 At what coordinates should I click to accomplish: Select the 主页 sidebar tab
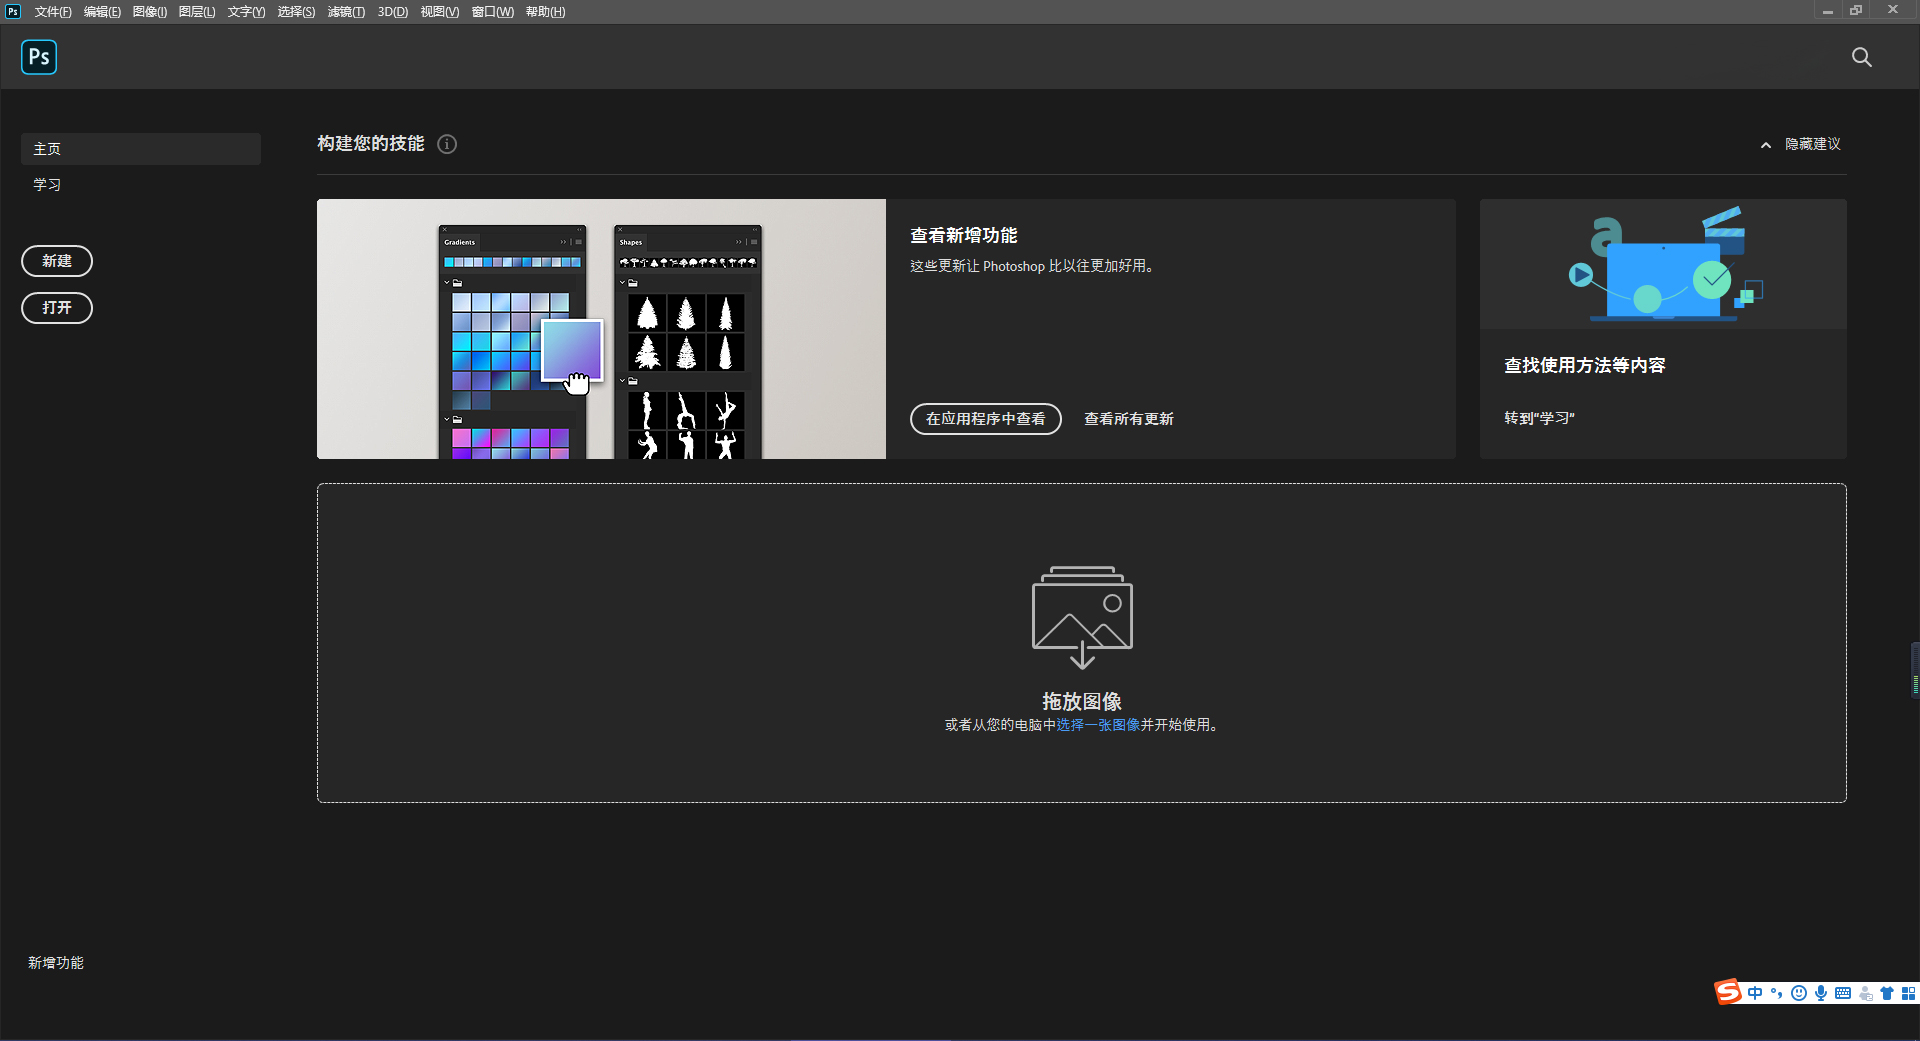click(141, 149)
